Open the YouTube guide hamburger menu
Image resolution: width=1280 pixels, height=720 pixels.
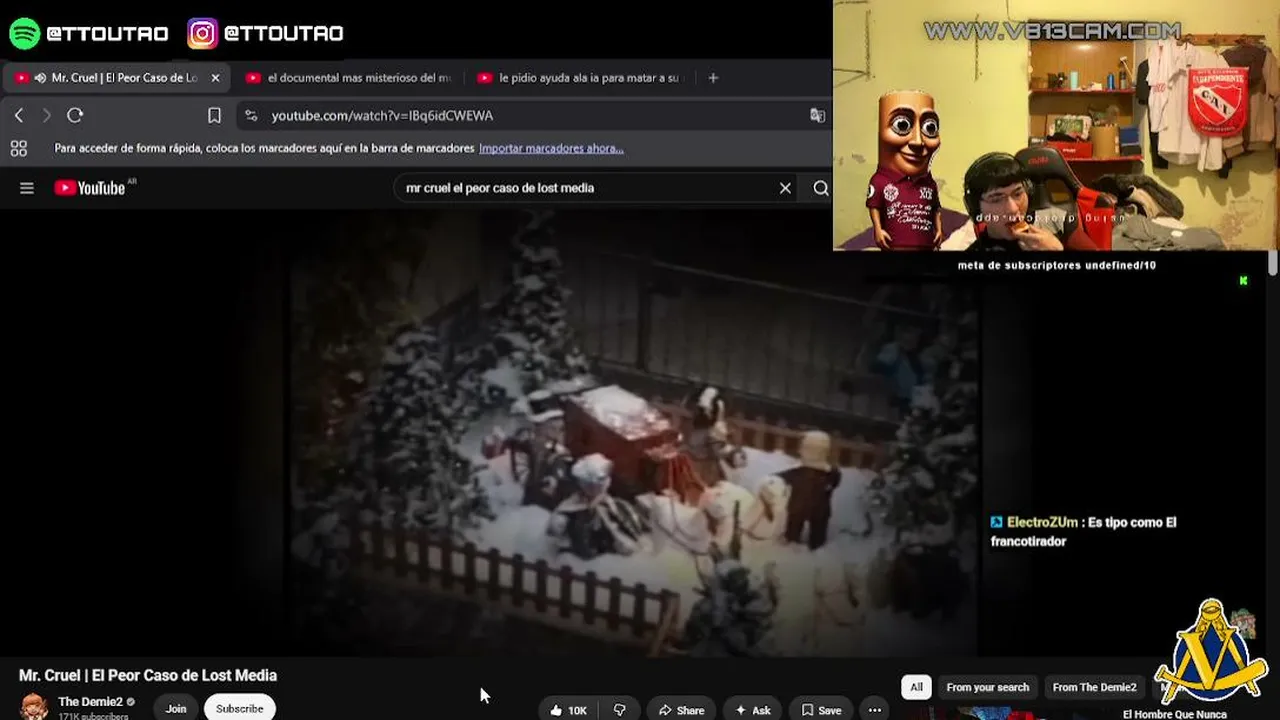27,188
